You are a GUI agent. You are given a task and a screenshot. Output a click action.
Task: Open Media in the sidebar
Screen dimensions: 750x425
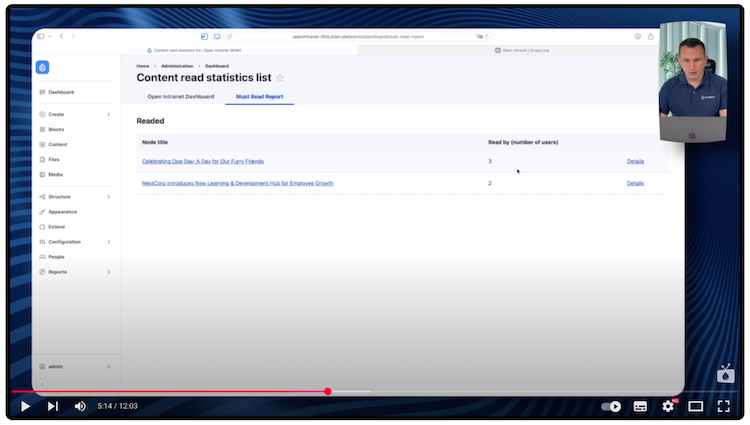click(55, 174)
